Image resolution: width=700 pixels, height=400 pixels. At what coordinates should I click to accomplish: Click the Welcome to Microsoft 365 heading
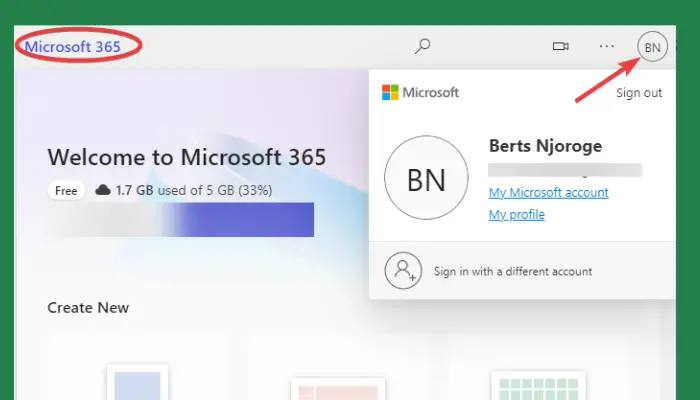tap(187, 157)
